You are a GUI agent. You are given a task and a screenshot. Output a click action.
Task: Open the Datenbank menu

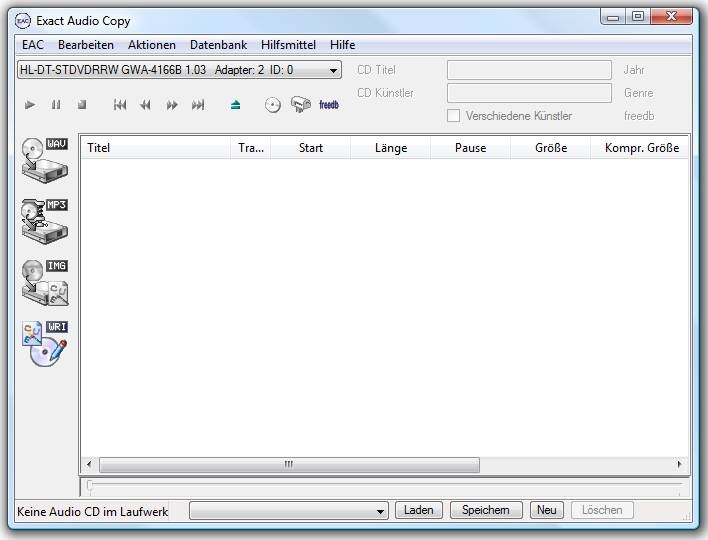pyautogui.click(x=219, y=45)
